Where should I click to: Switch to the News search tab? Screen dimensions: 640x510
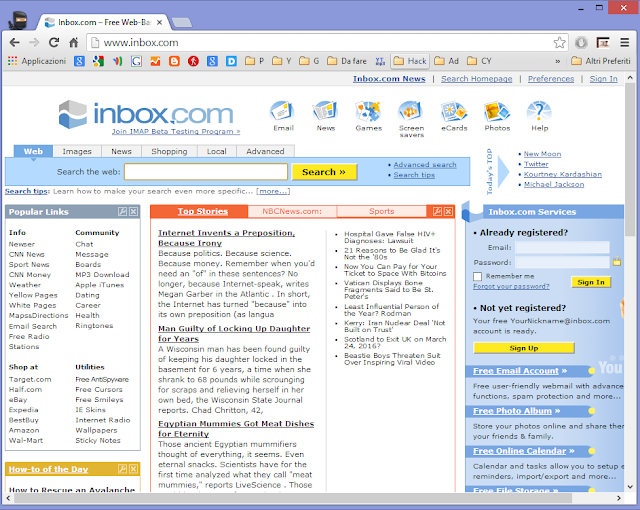click(x=121, y=151)
